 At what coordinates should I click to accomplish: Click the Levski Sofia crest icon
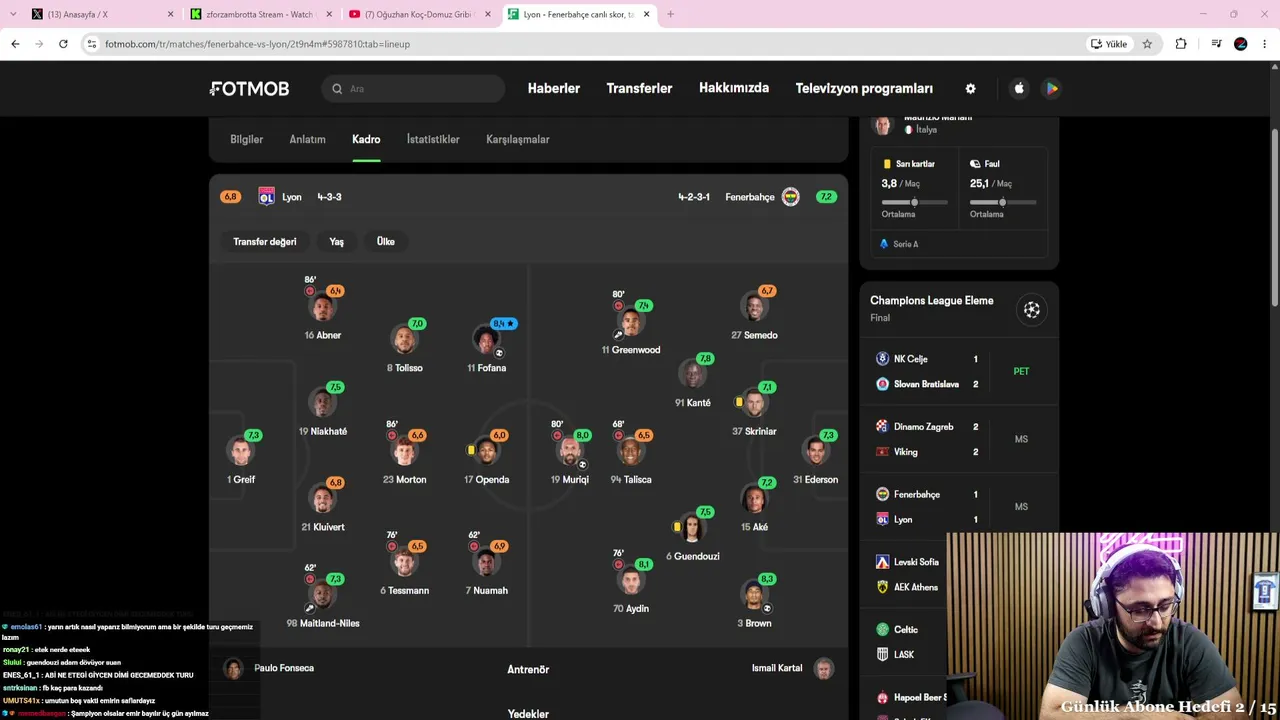[882, 562]
